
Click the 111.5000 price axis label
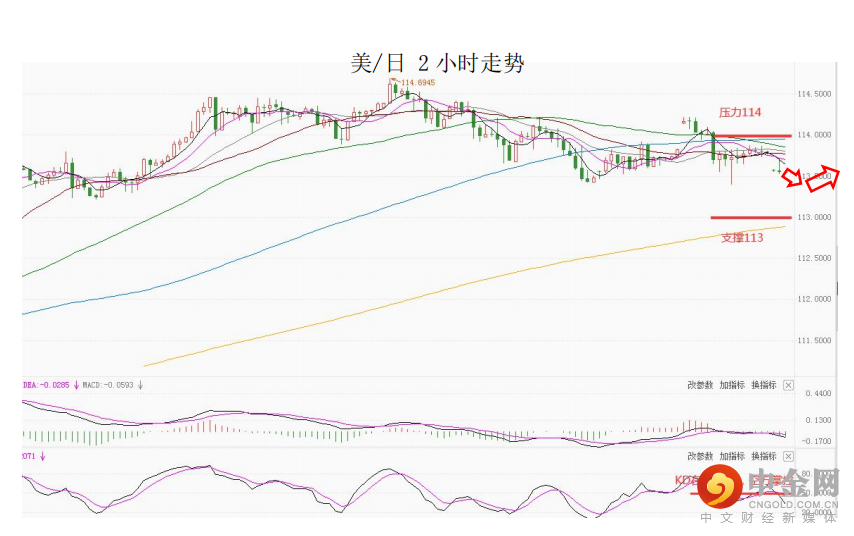coord(813,341)
